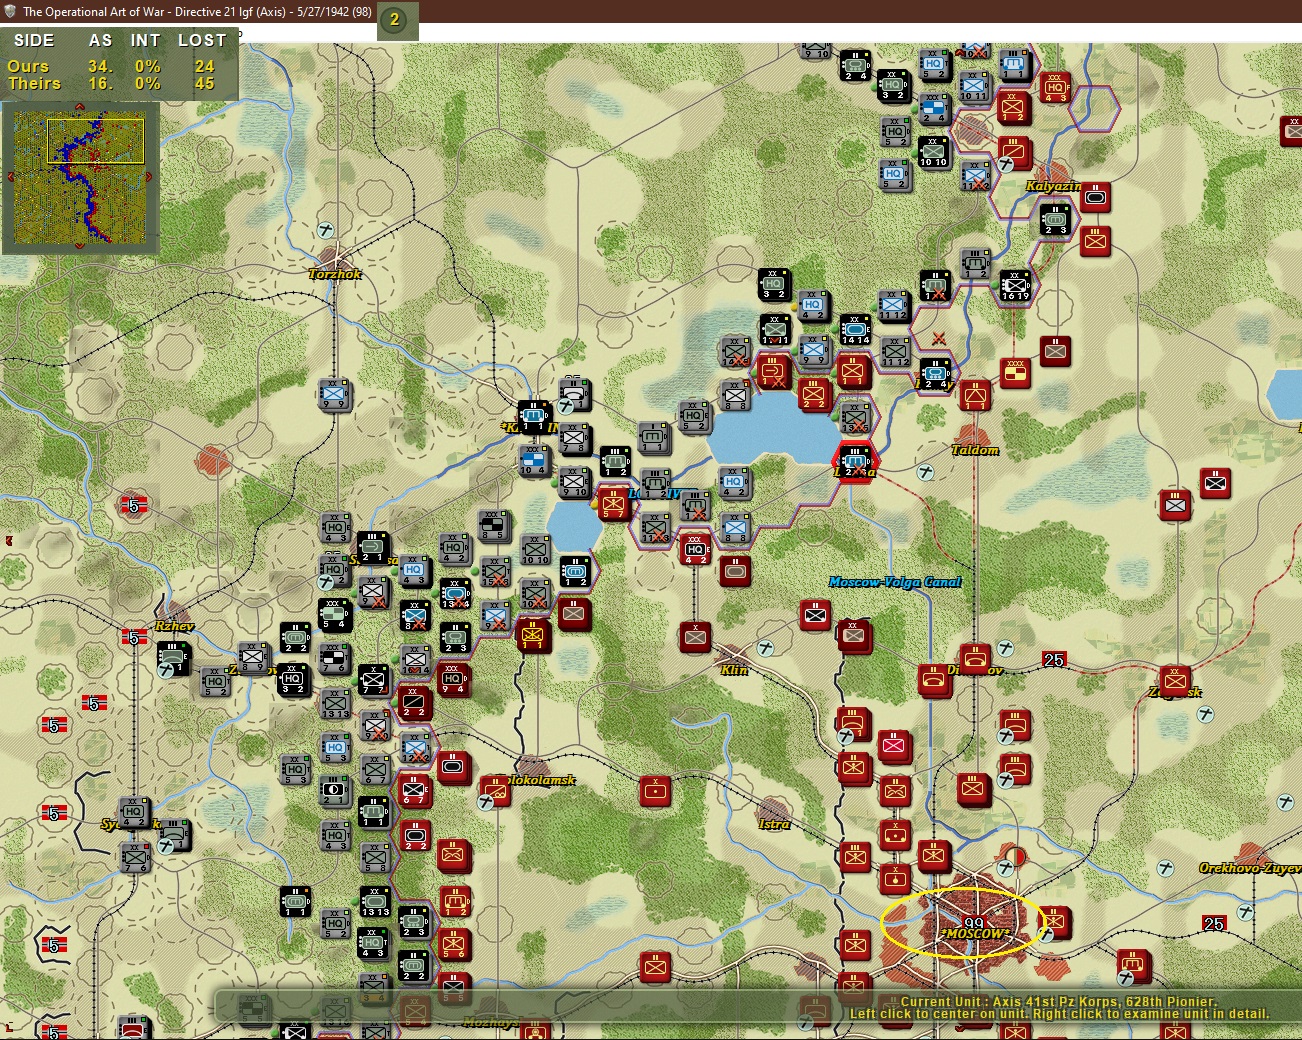The width and height of the screenshot is (1302, 1040).
Task: Select the German HQ counter marked 3 2 north of the lake
Action: [x=774, y=285]
